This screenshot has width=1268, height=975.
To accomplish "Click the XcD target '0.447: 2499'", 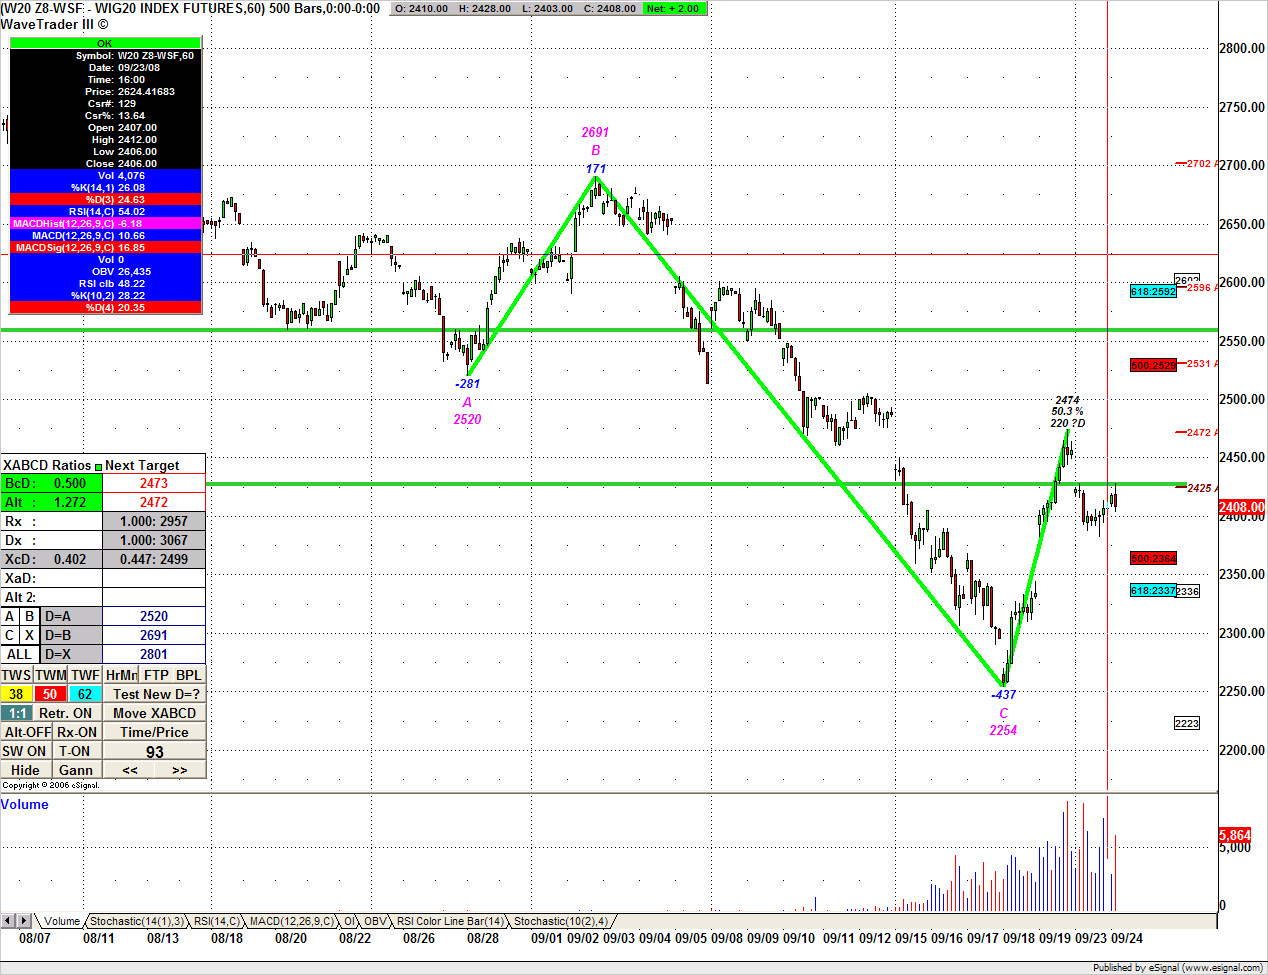I will (154, 559).
